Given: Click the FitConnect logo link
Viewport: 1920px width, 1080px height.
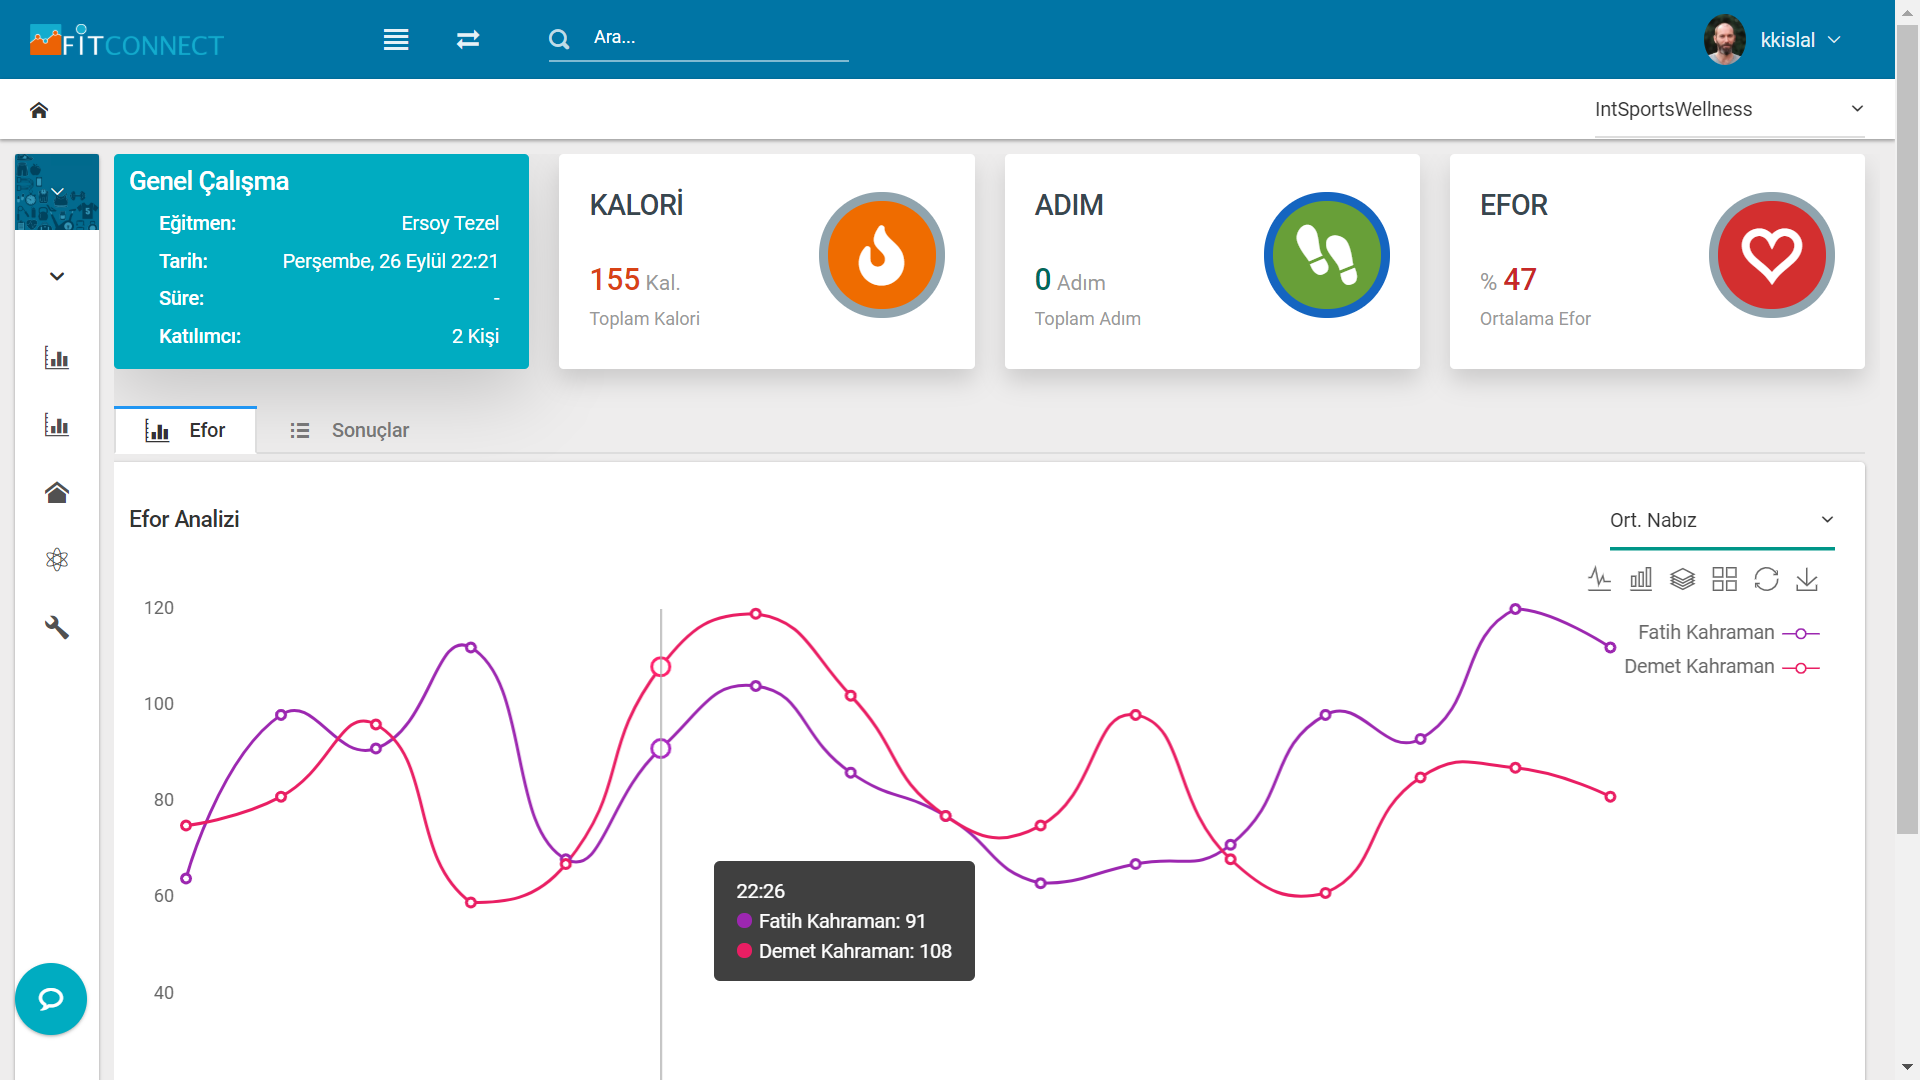Looking at the screenshot, I should coord(127,42).
